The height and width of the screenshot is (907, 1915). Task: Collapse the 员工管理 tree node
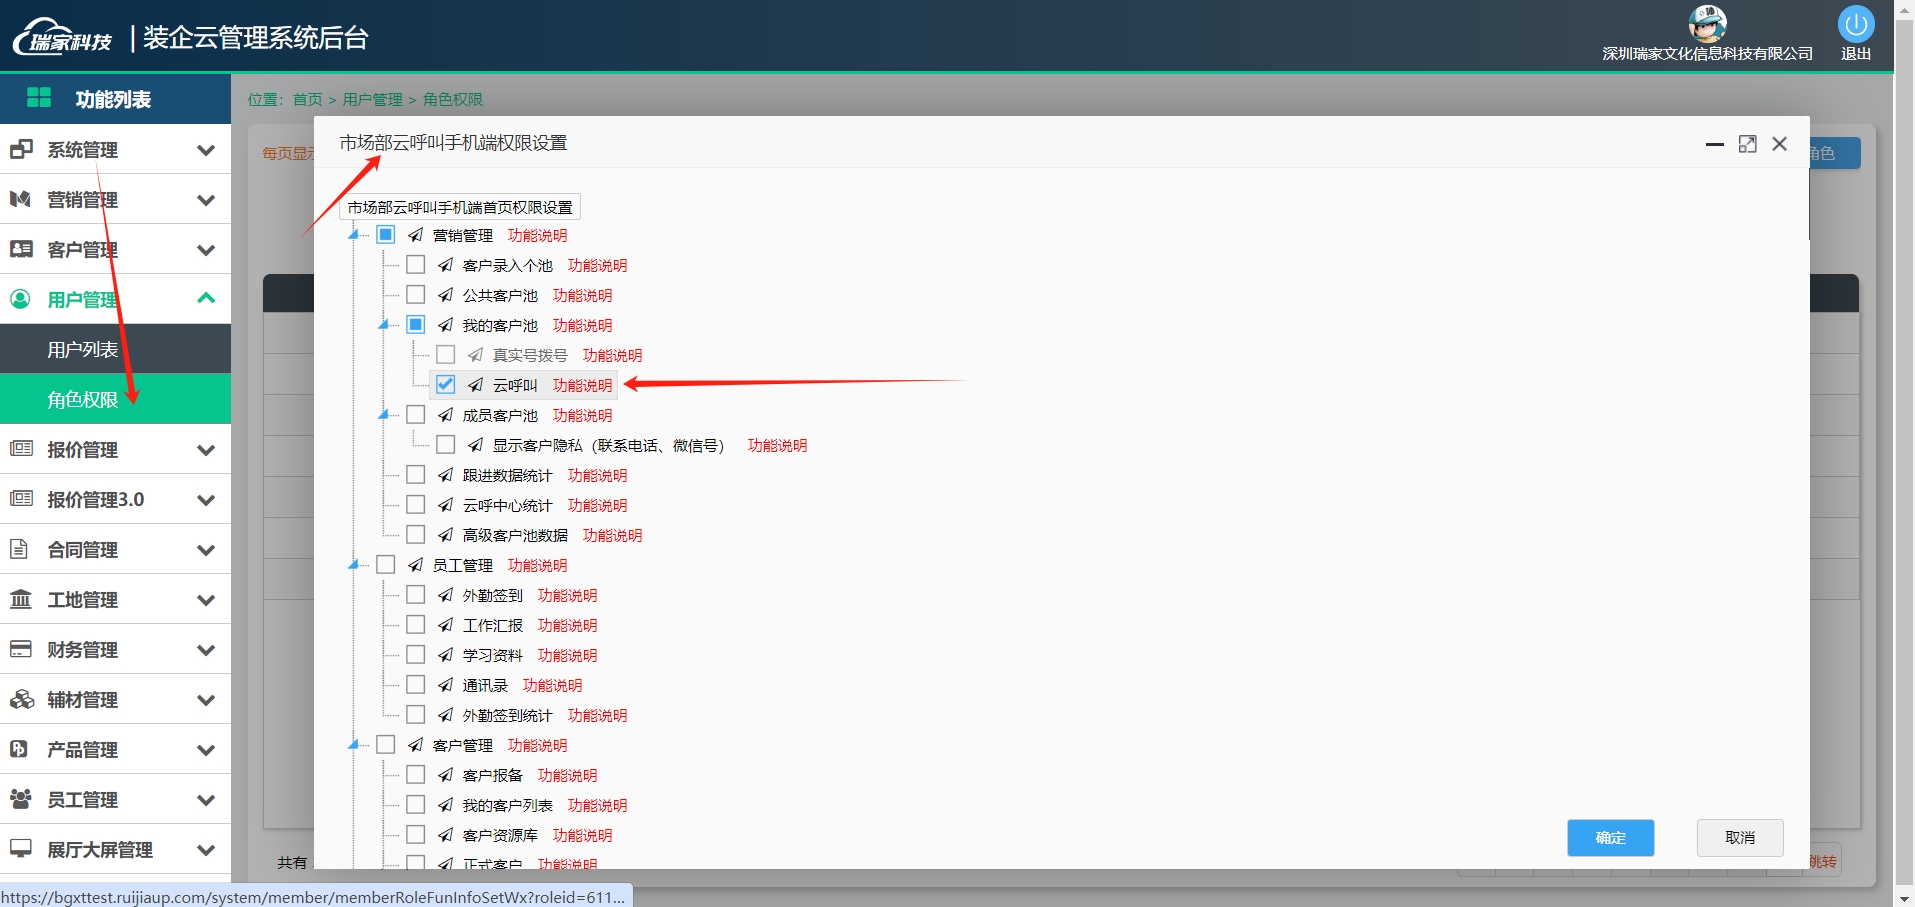(353, 565)
